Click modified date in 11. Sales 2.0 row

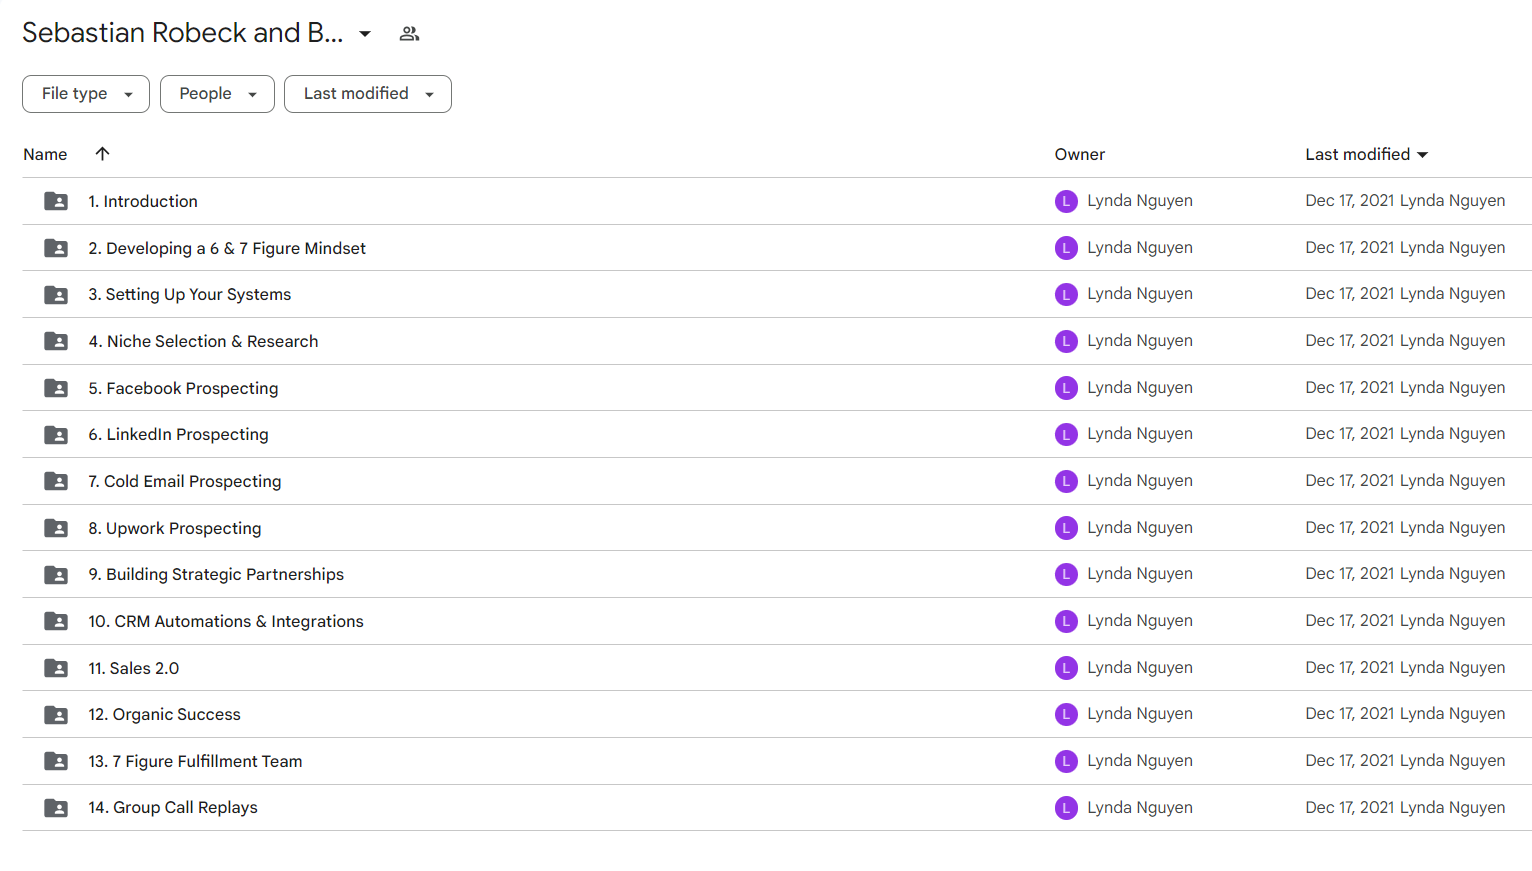point(1405,668)
